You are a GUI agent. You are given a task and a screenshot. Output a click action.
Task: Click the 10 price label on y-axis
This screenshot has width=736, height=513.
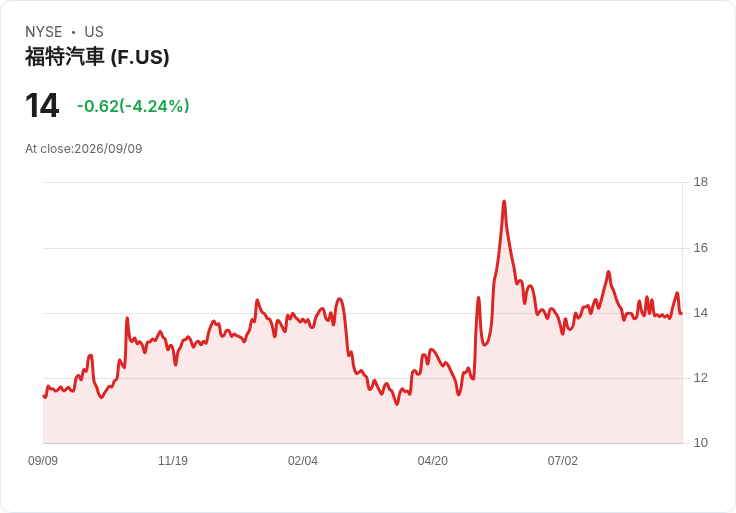[701, 443]
